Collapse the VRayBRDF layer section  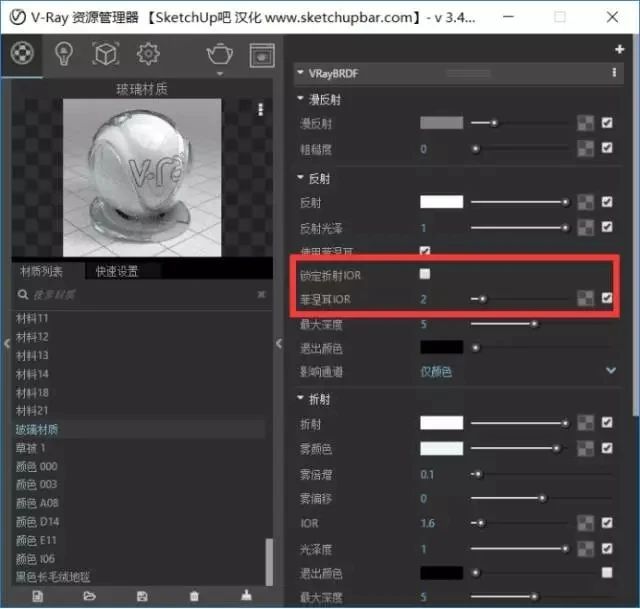click(x=300, y=73)
